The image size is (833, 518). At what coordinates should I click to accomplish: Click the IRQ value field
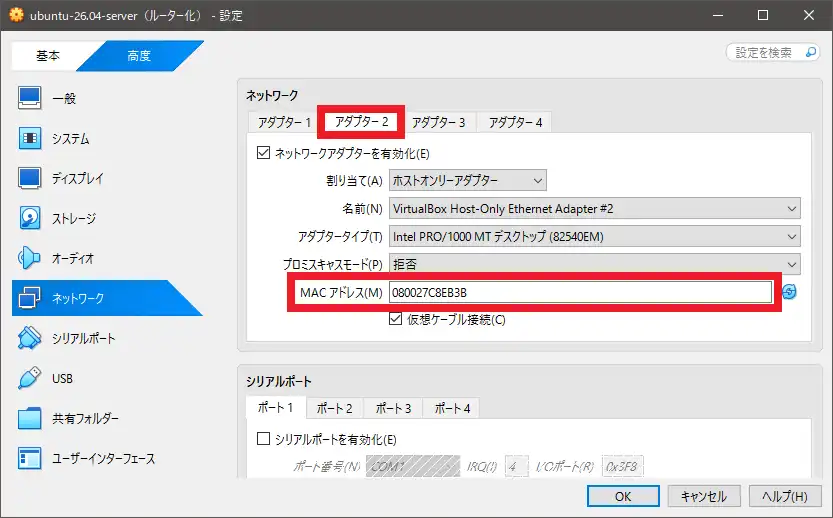point(516,466)
